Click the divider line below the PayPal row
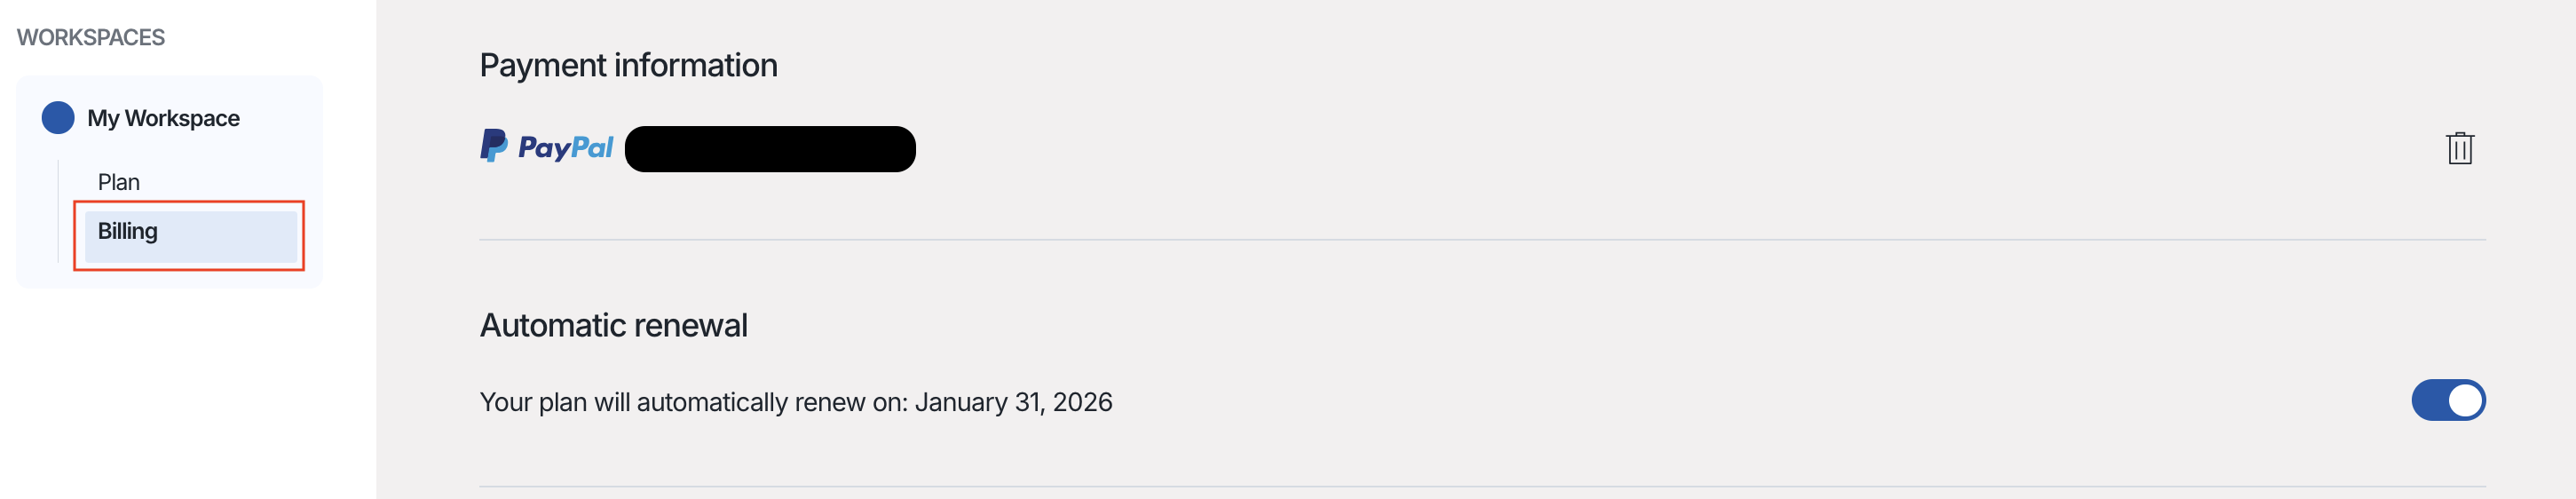The width and height of the screenshot is (2576, 499). click(1481, 240)
